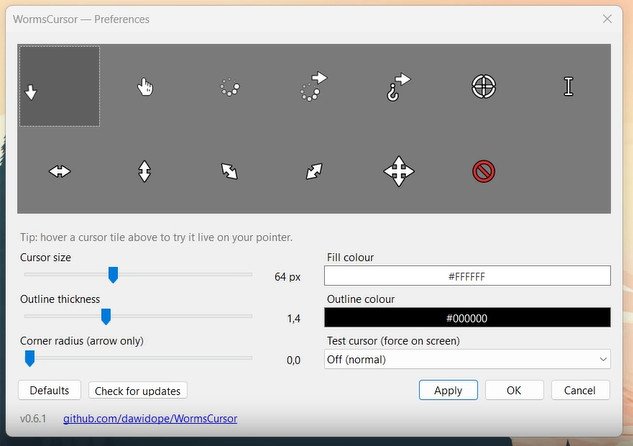Confirm with the OK button
This screenshot has width=633, height=446.
click(x=514, y=390)
